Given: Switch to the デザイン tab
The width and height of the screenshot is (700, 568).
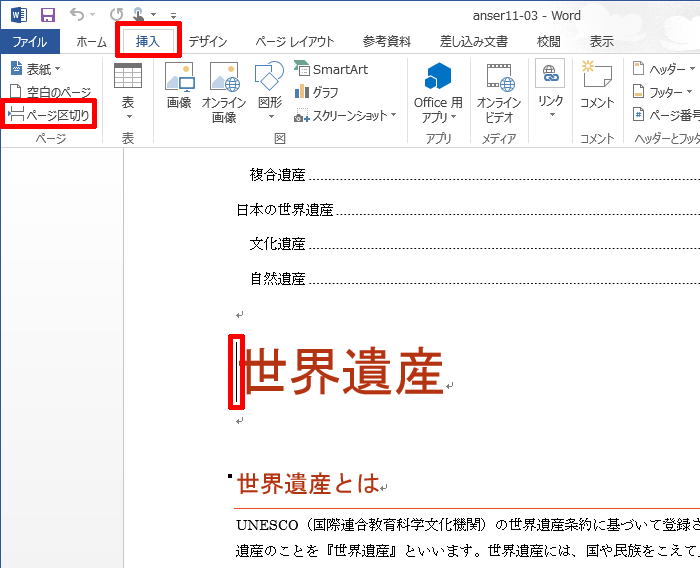Looking at the screenshot, I should [208, 42].
